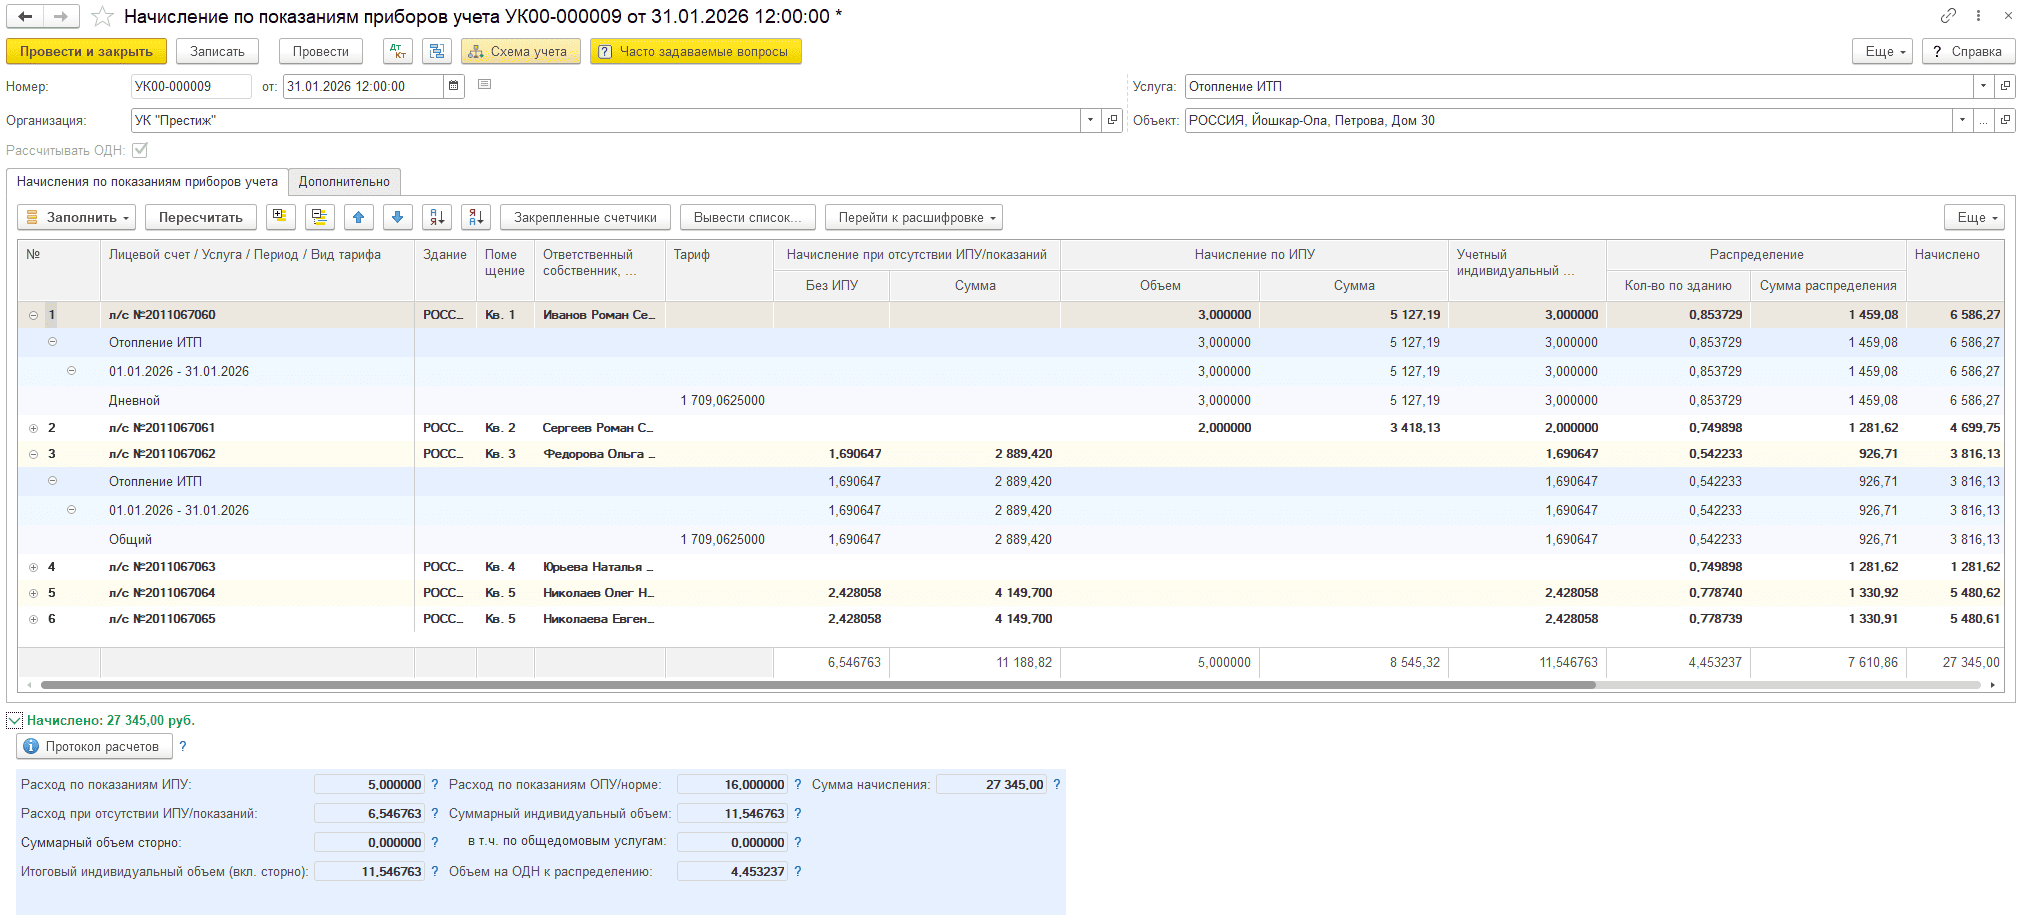
Task: Sort list ascending A-Я
Action: click(437, 217)
